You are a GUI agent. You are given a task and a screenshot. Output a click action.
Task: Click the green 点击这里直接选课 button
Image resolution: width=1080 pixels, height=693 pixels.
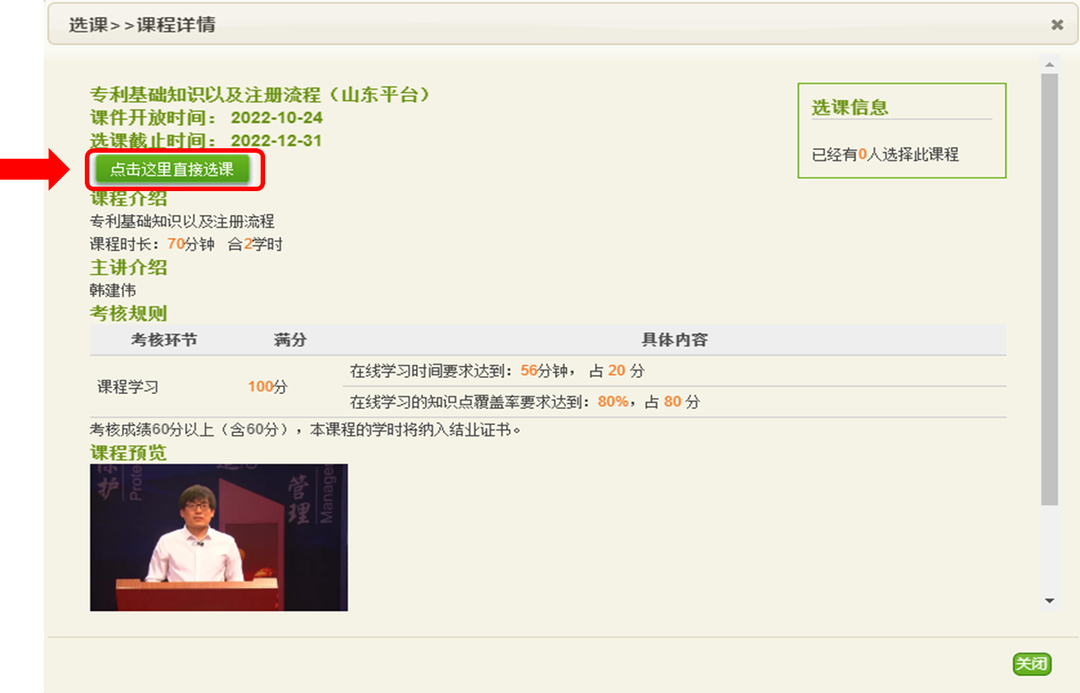click(x=172, y=169)
